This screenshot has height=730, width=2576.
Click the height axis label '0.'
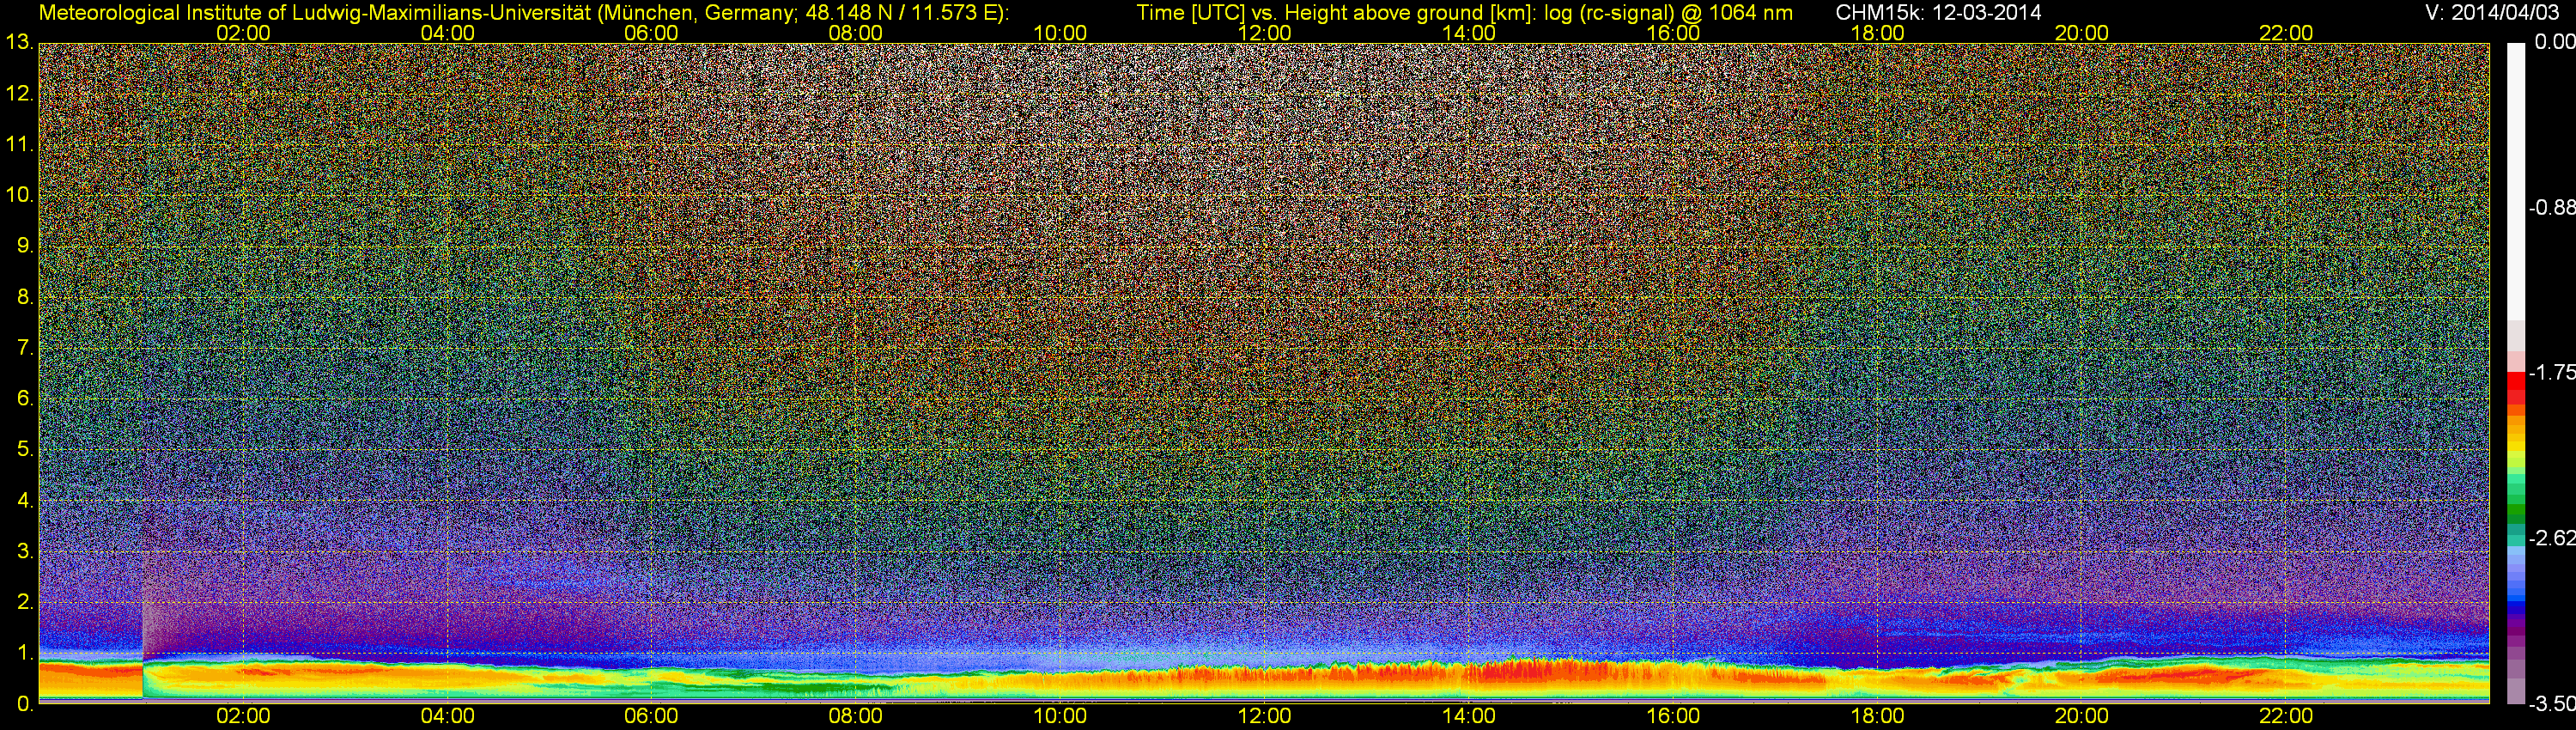pos(25,704)
